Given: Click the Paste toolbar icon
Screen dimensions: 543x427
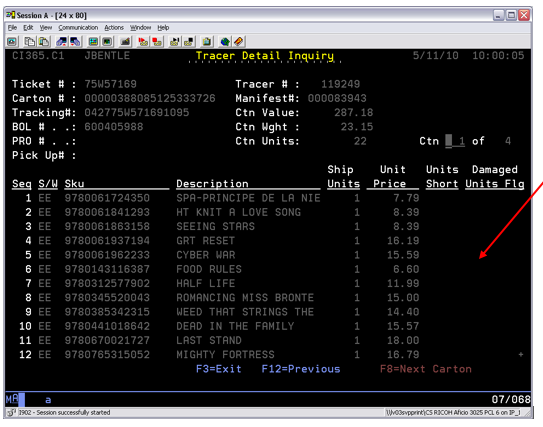Looking at the screenshot, I should click(x=44, y=42).
